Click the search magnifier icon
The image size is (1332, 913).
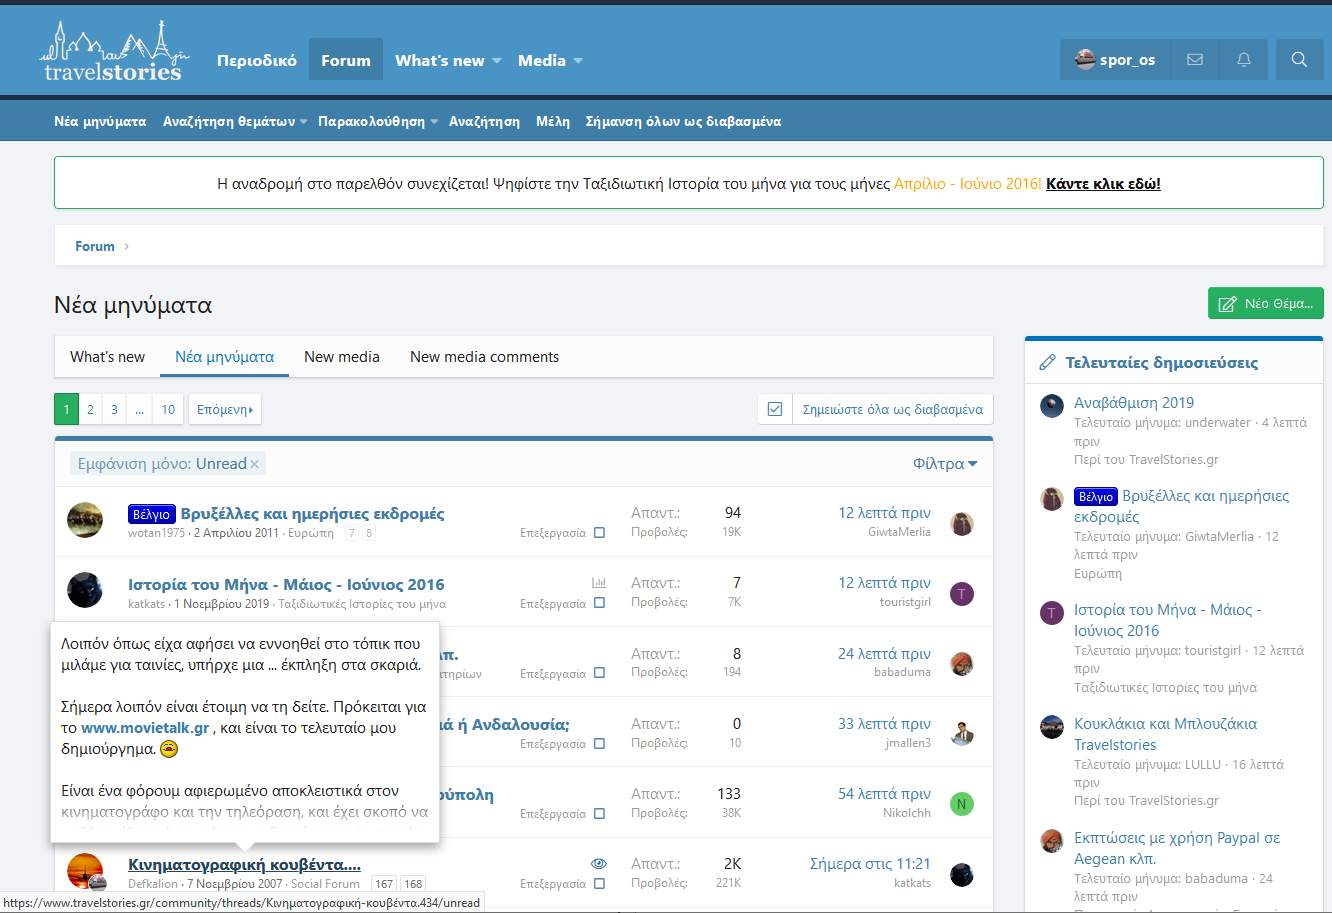coord(1299,60)
